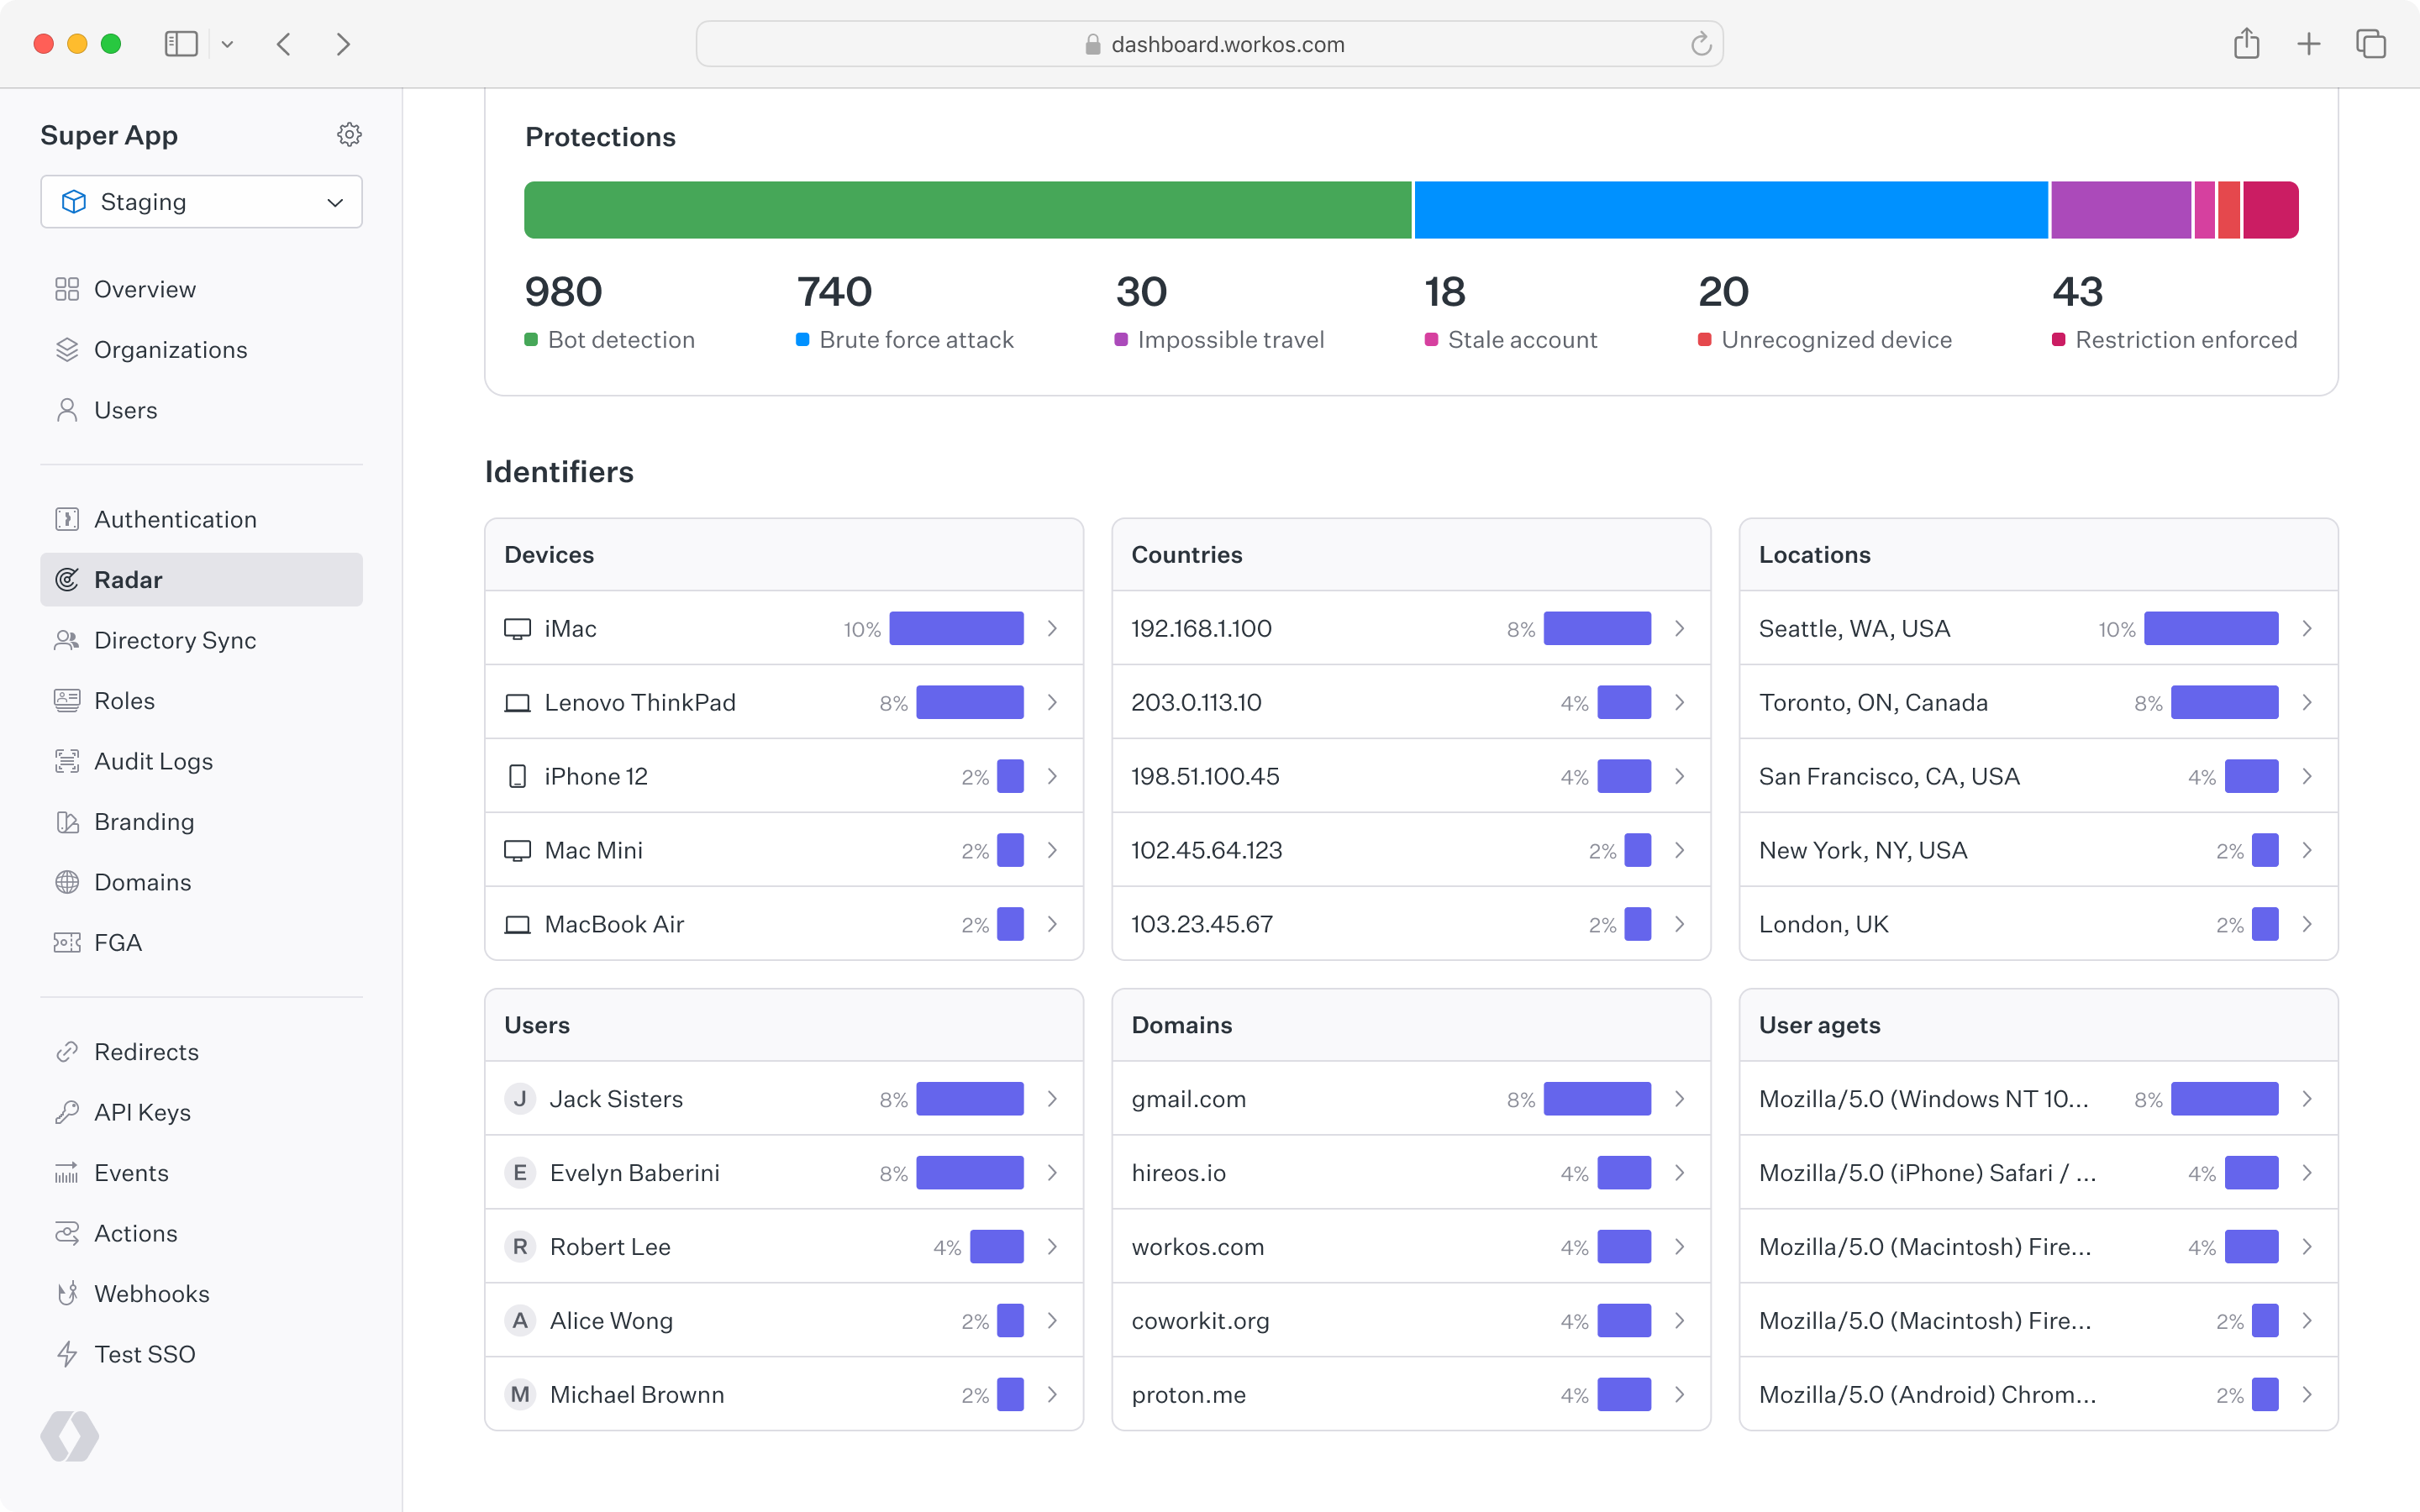The height and width of the screenshot is (1512, 2420).
Task: Expand iMac device row chevron
Action: coord(1052,629)
